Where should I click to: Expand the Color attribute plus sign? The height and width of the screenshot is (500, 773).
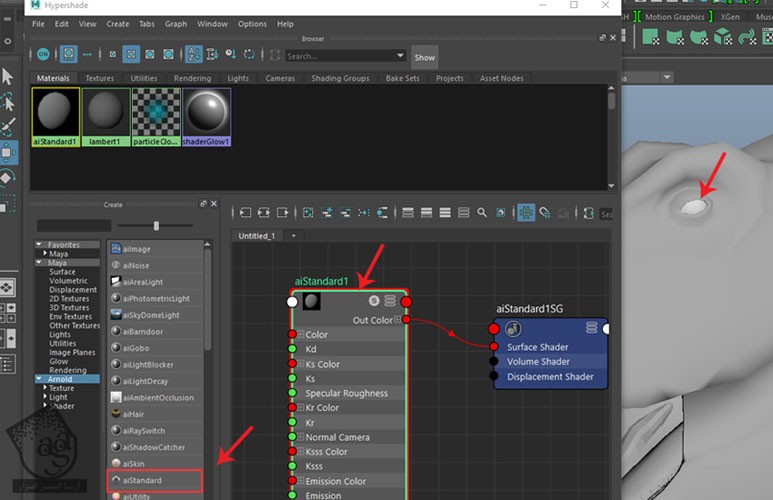[x=300, y=335]
